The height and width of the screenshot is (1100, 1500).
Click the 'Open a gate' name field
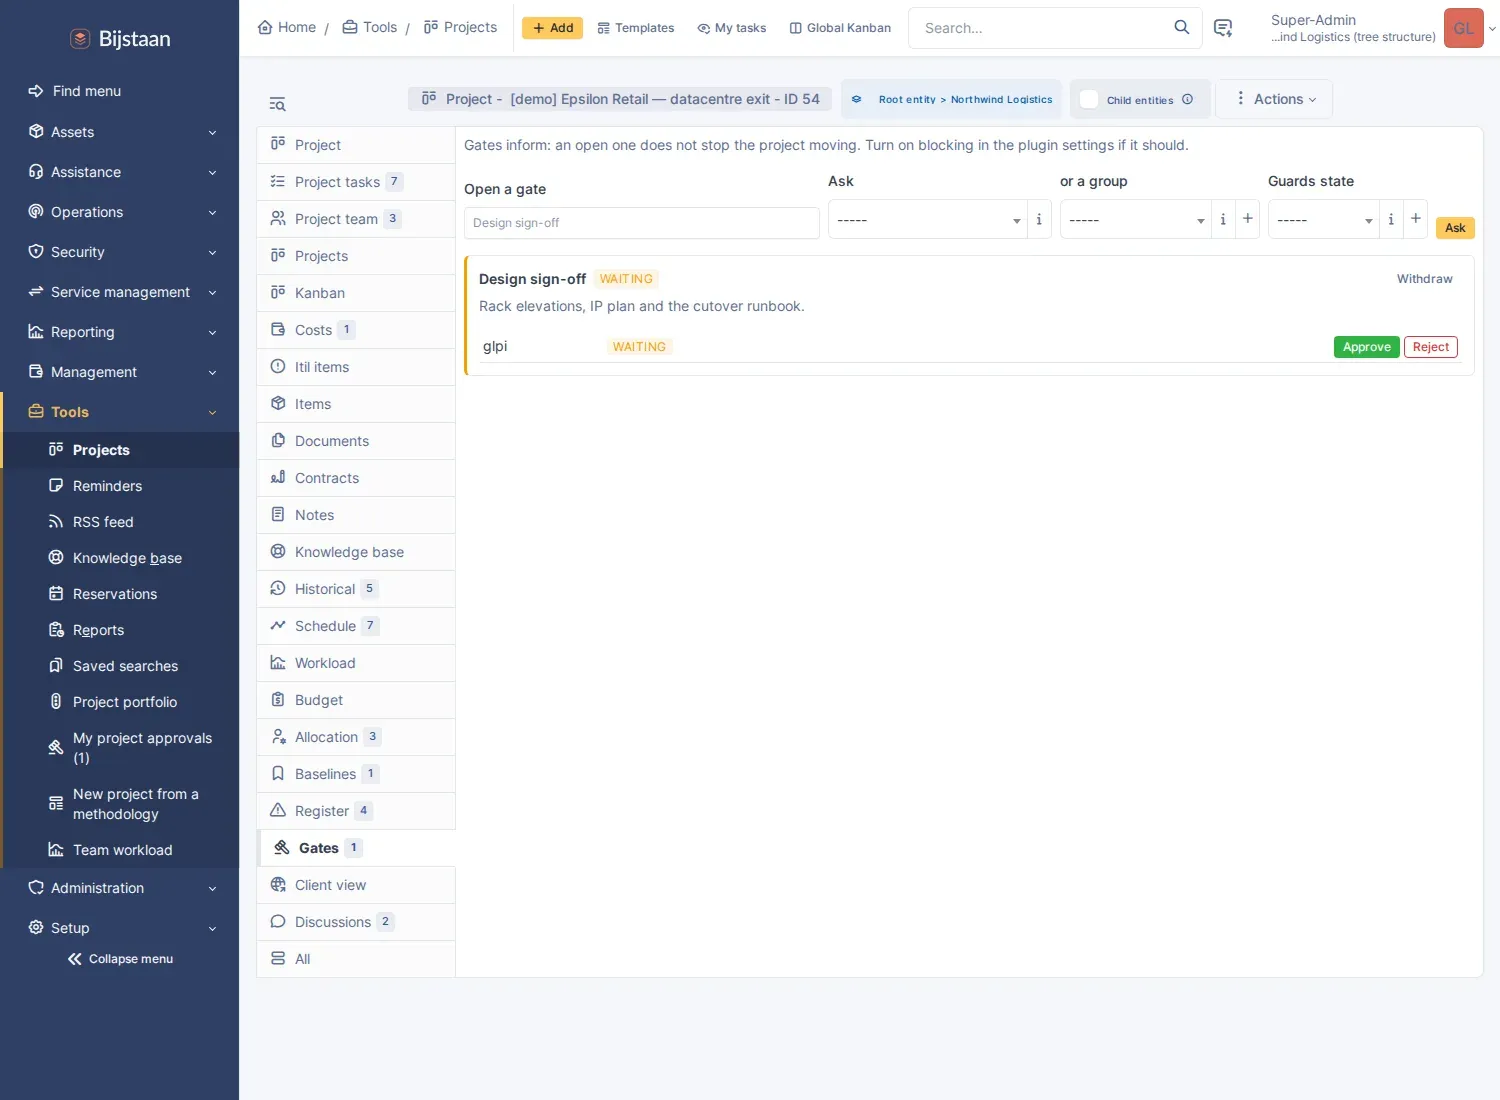coord(642,223)
